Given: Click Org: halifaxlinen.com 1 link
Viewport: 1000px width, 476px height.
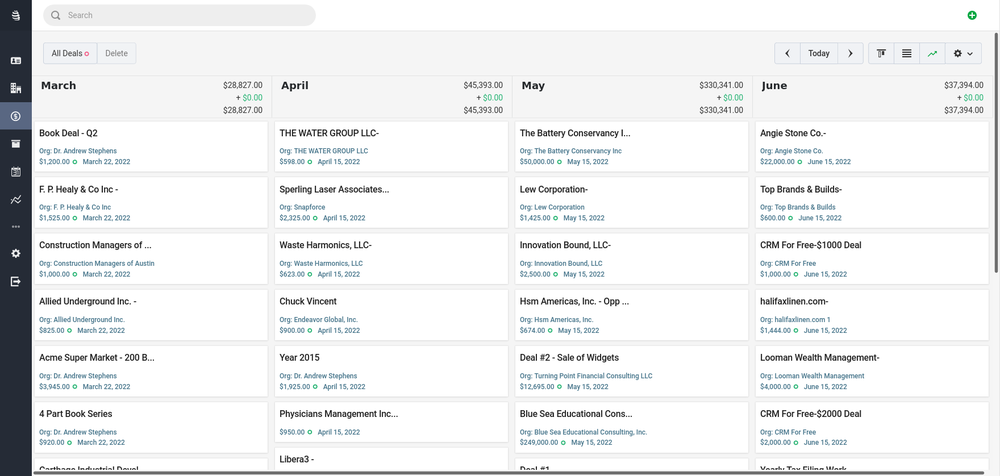Looking at the screenshot, I should point(795,320).
